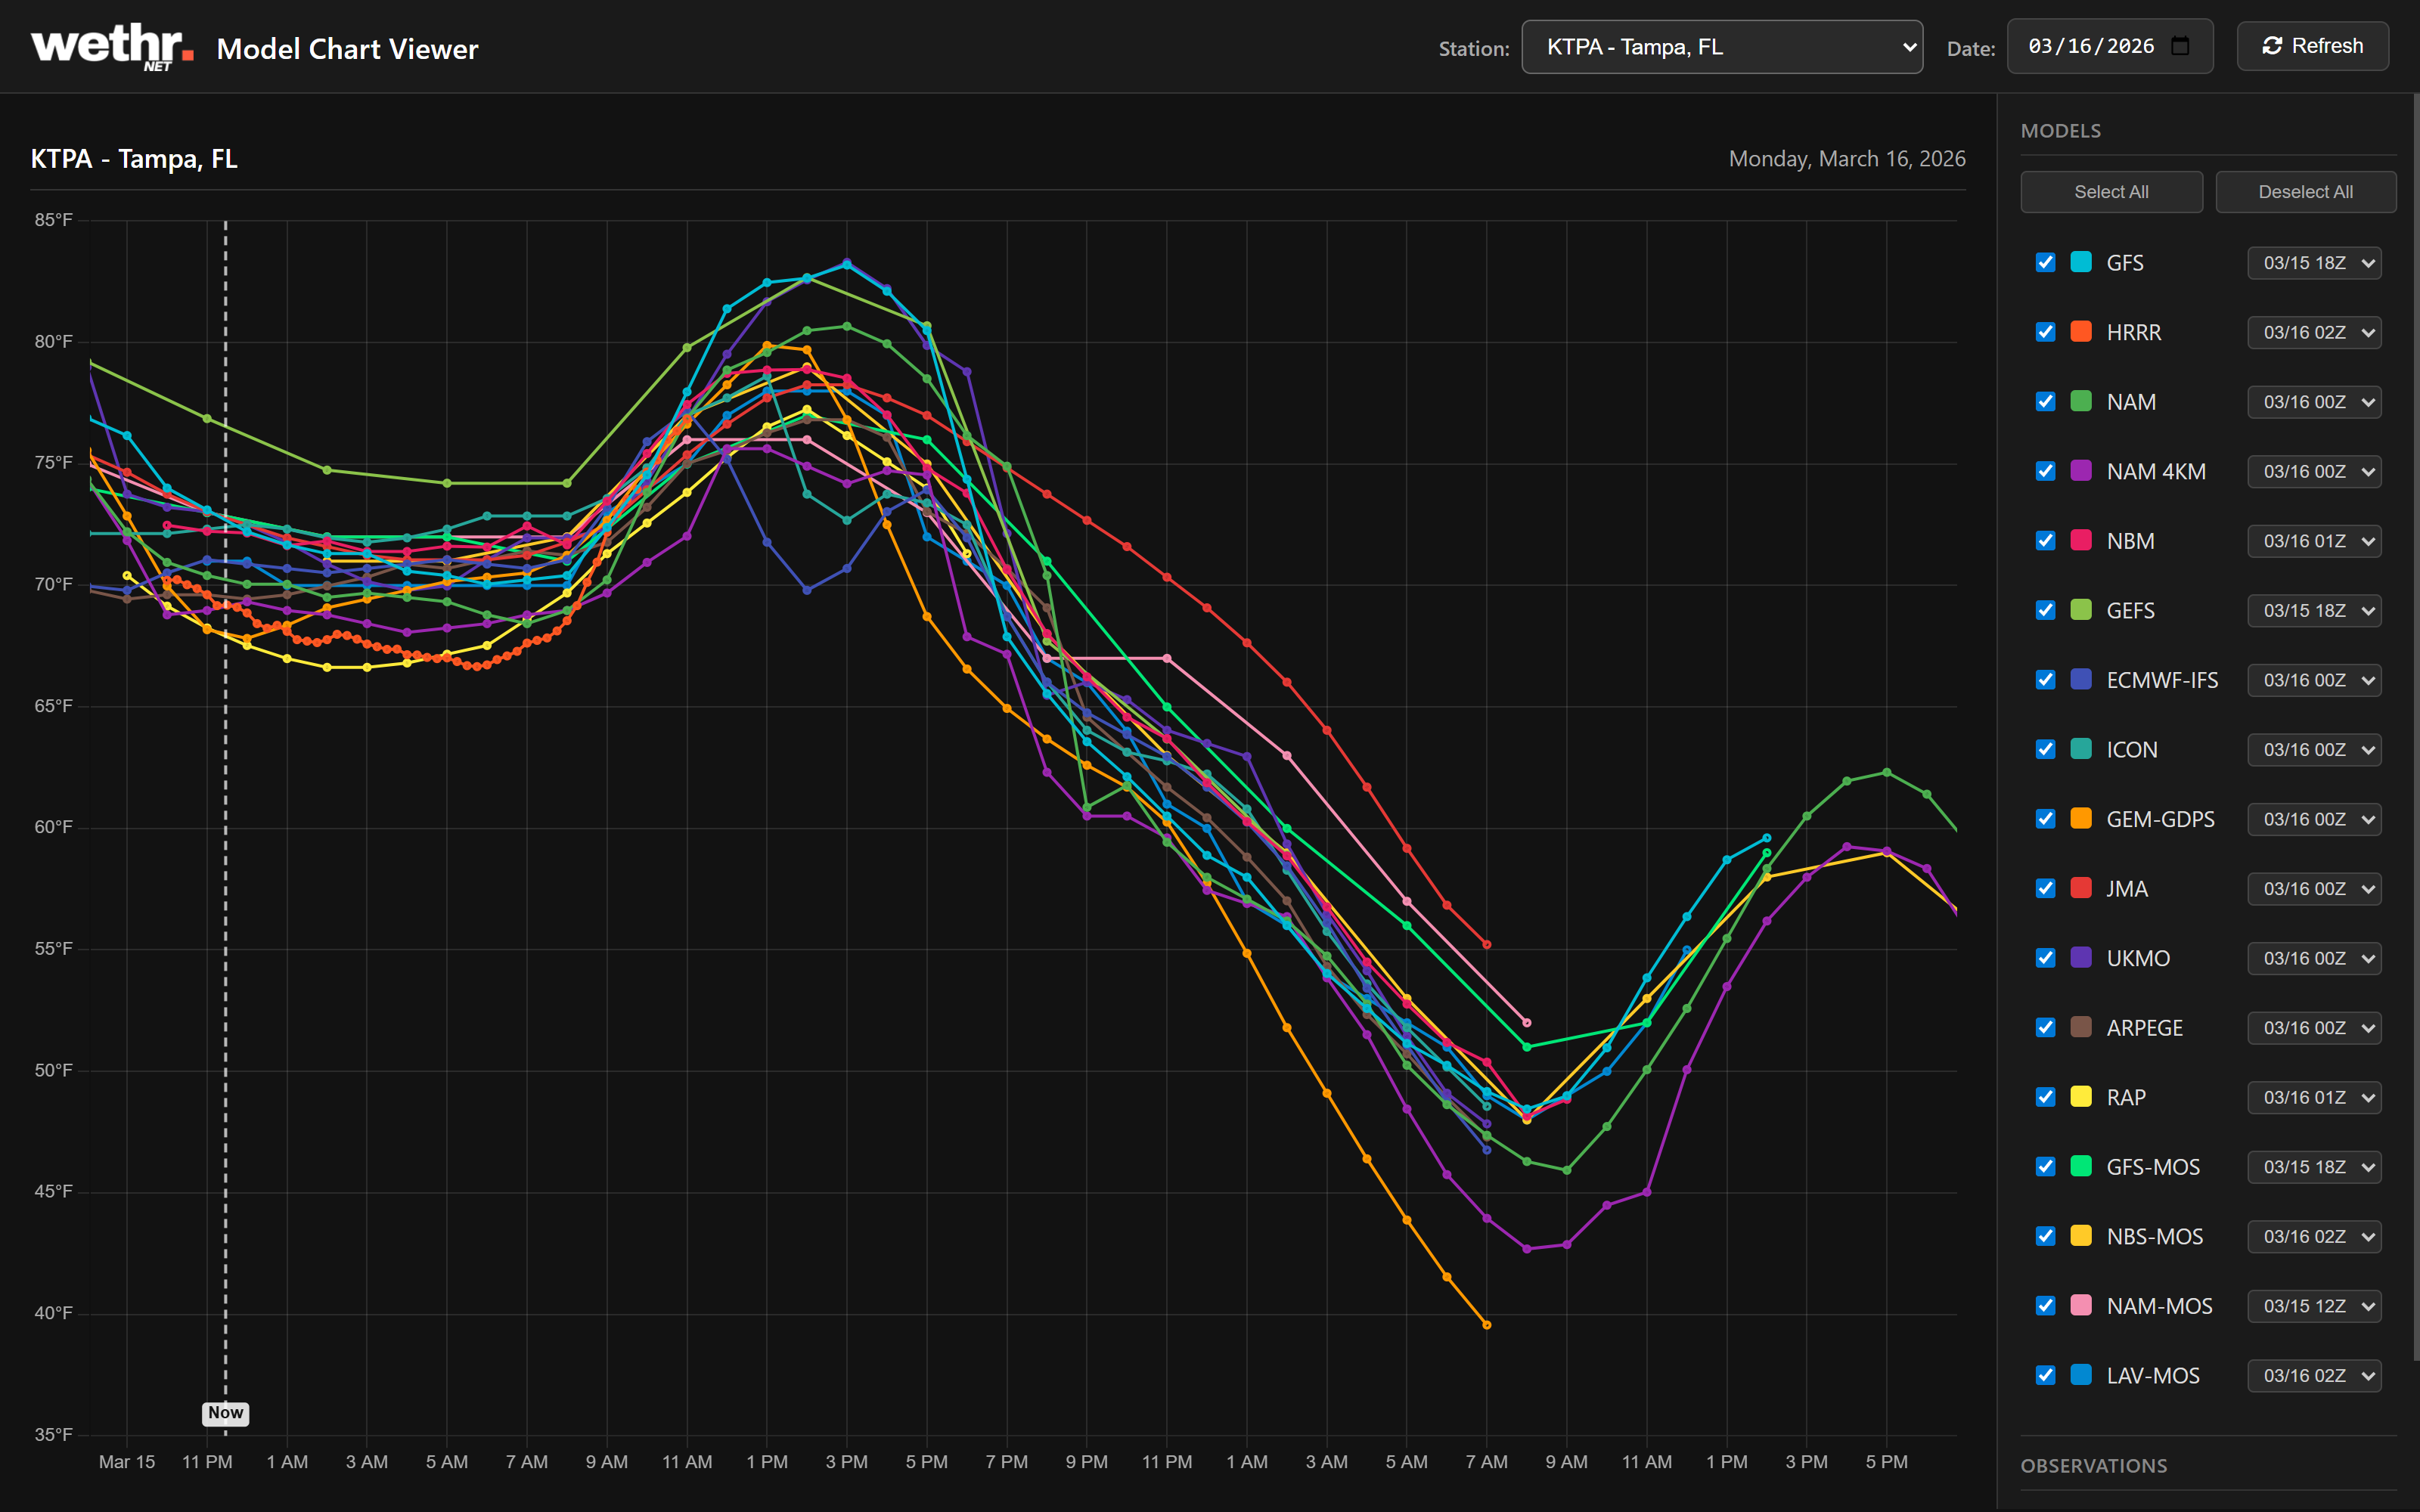Image resolution: width=2420 pixels, height=1512 pixels.
Task: Click the Model Chart Viewer title
Action: 347,49
